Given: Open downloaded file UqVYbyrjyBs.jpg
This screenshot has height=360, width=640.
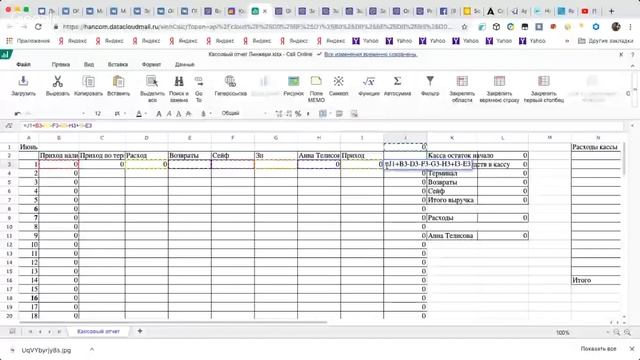Looking at the screenshot, I should pyautogui.click(x=46, y=350).
